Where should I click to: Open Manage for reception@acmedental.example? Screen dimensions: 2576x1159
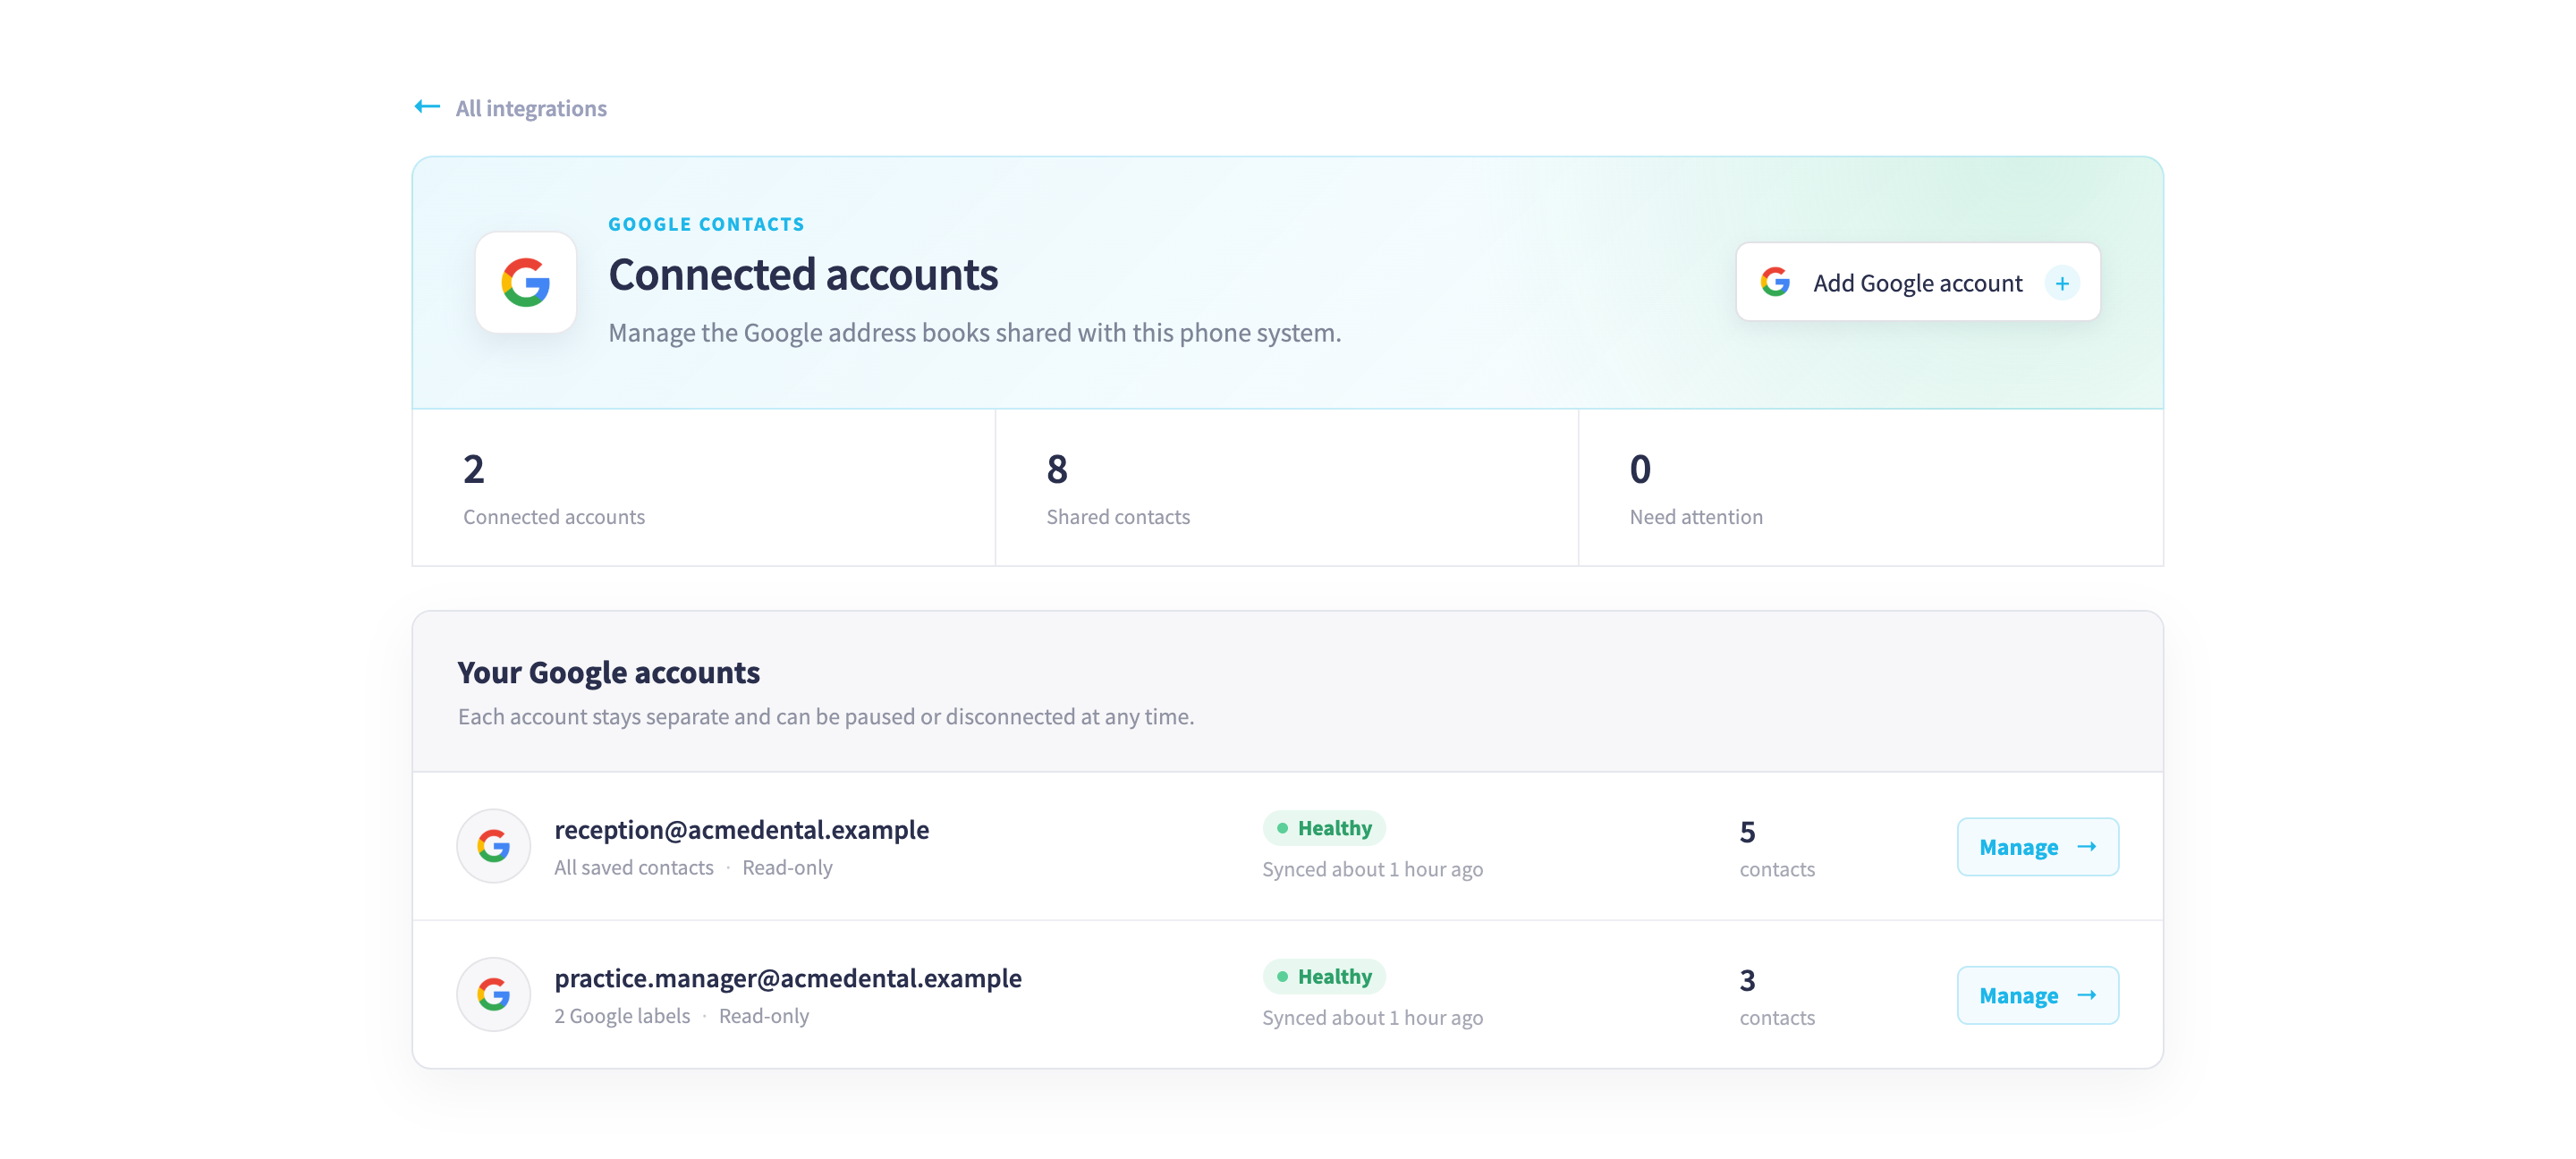[x=2037, y=846]
